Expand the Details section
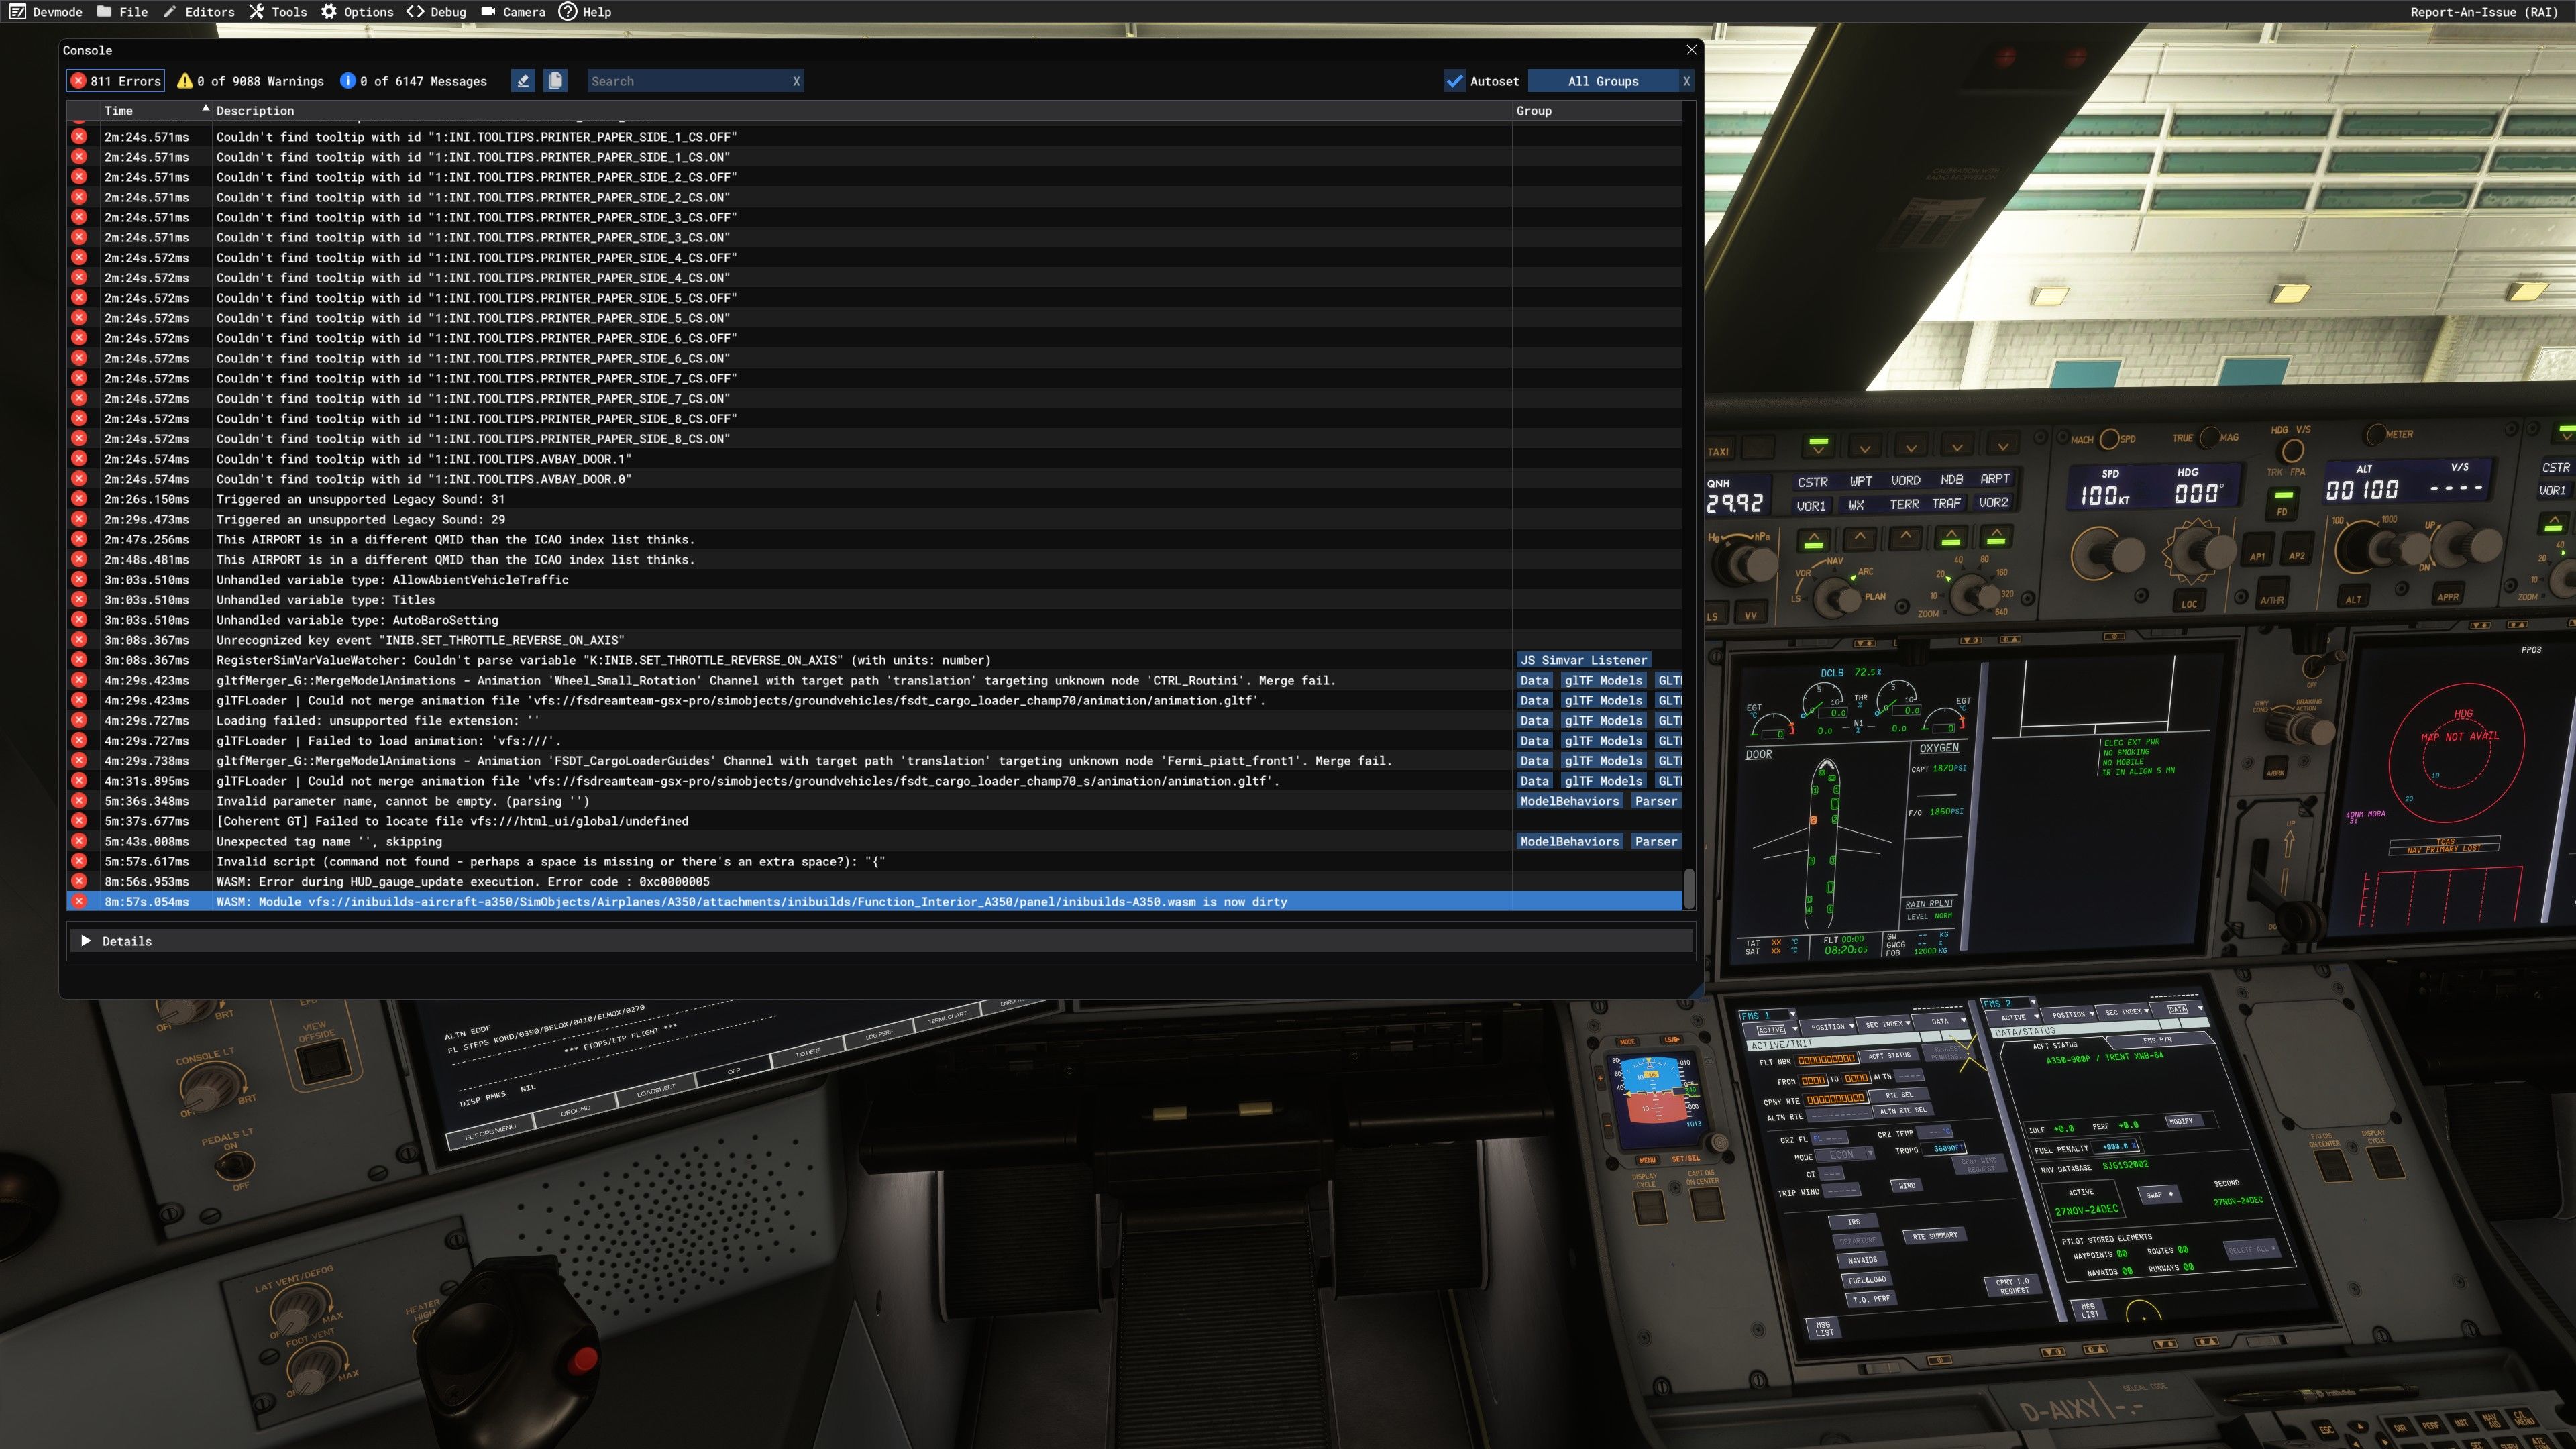 point(86,941)
